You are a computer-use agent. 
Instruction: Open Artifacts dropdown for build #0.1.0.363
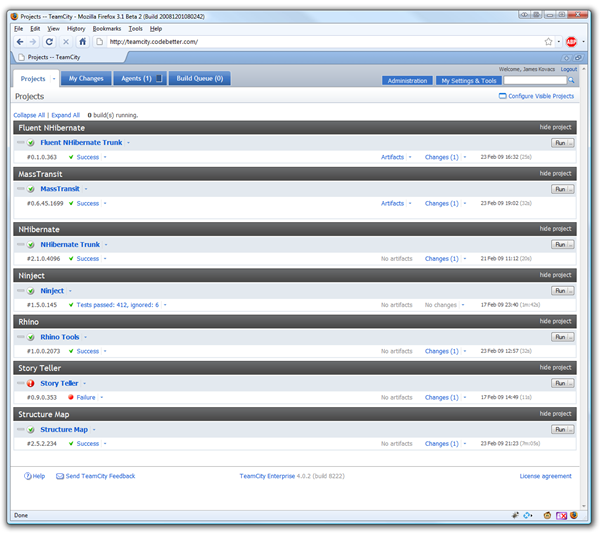pos(410,157)
